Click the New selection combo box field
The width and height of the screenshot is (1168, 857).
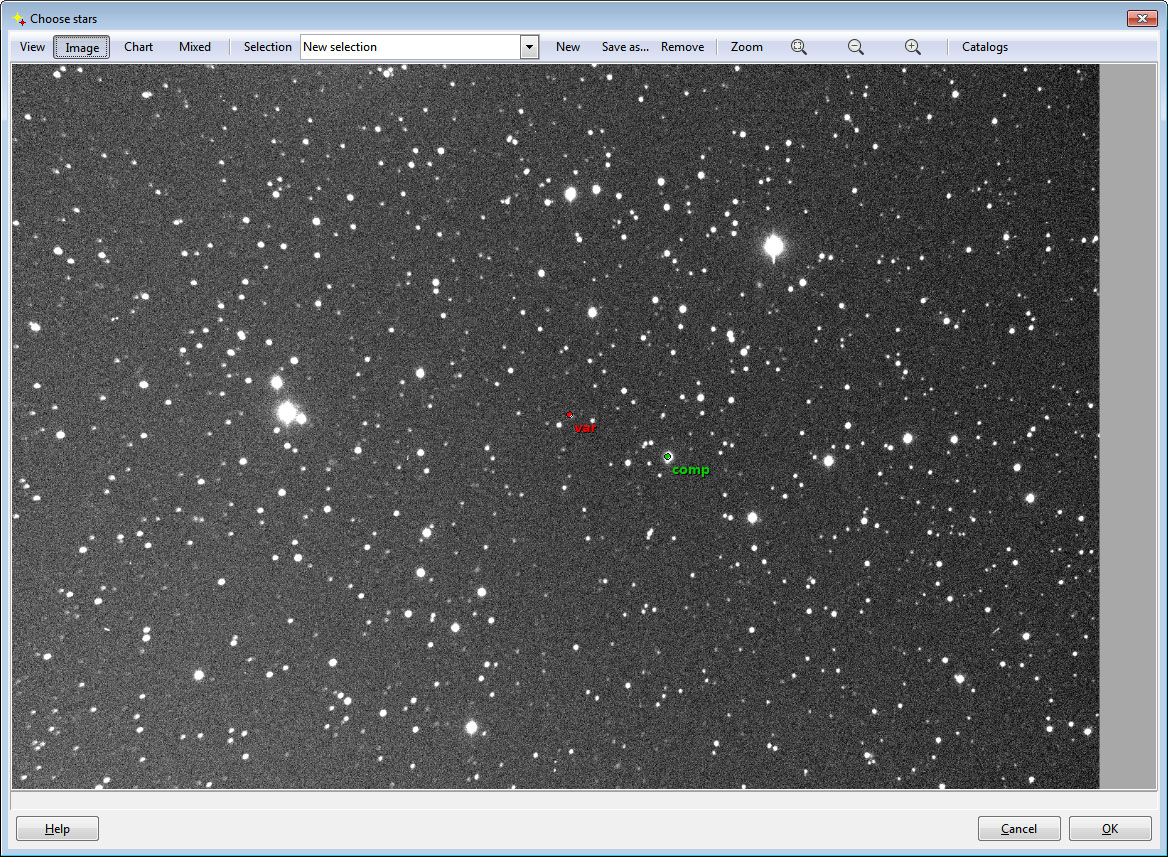coord(410,47)
